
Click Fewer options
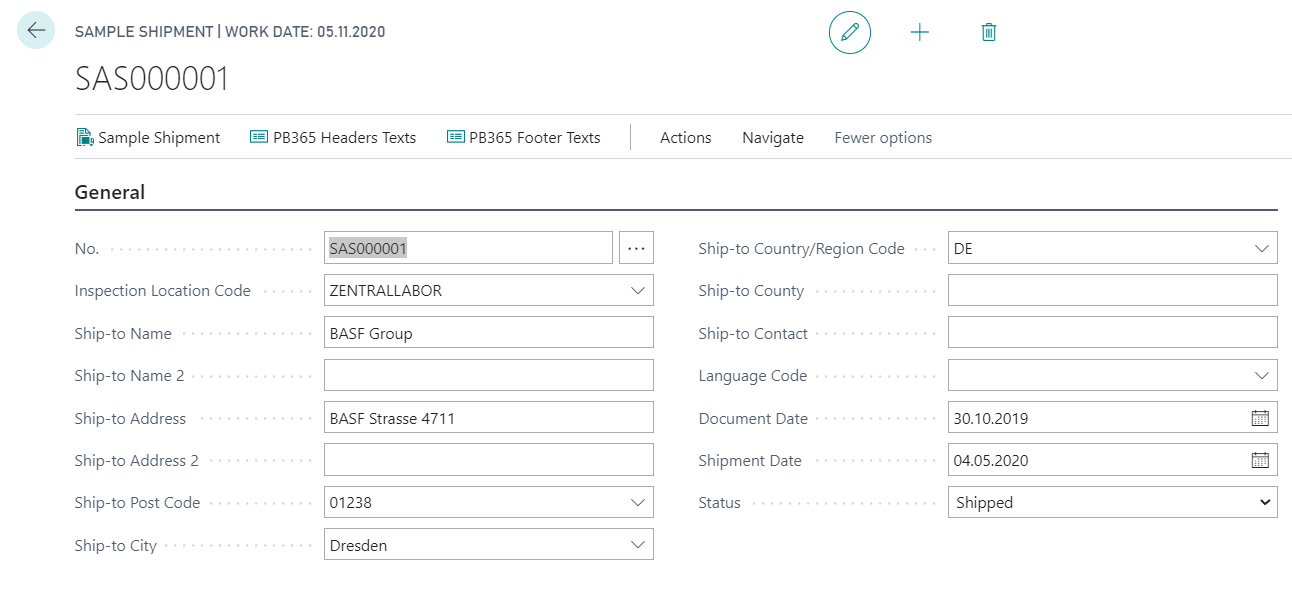pyautogui.click(x=883, y=138)
